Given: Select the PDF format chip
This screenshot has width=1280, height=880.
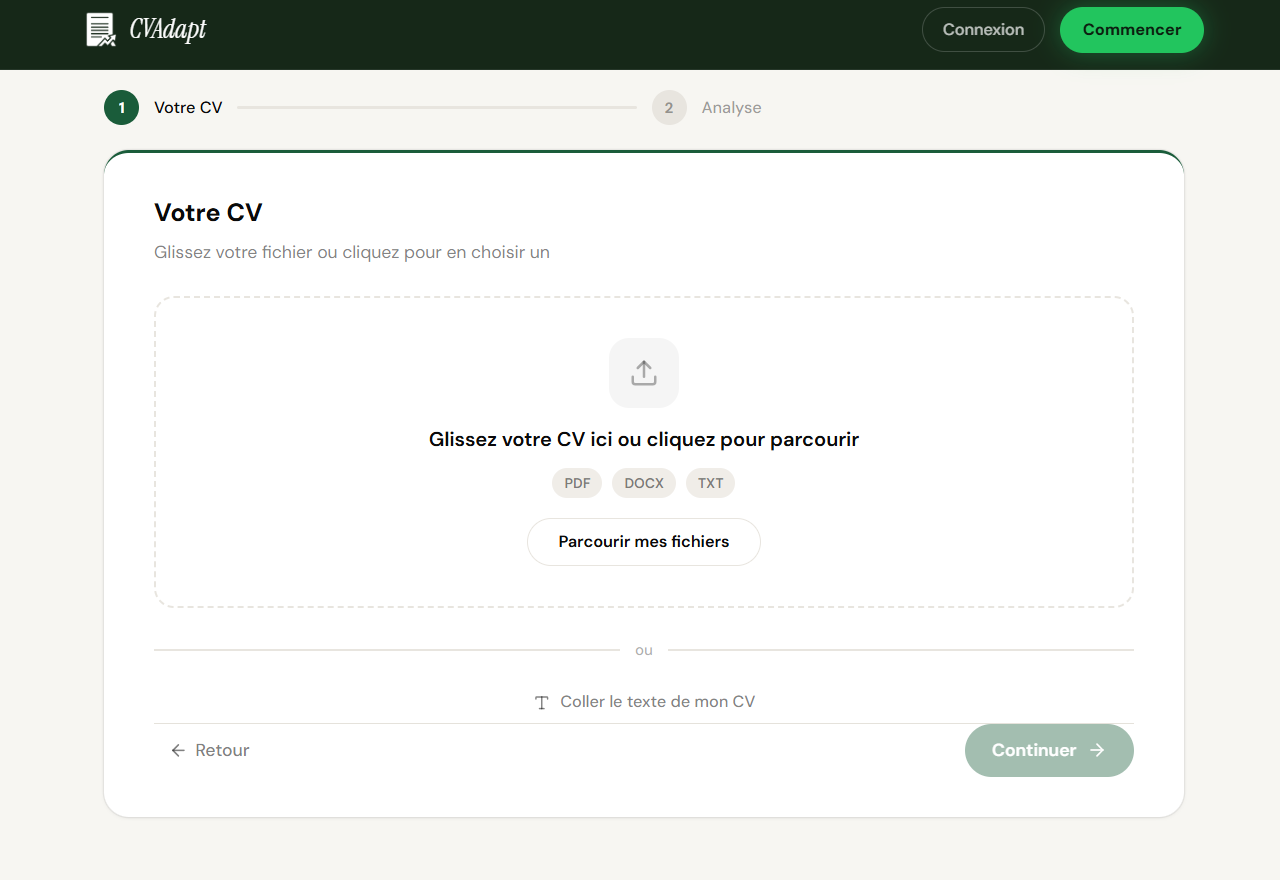Looking at the screenshot, I should click(577, 483).
